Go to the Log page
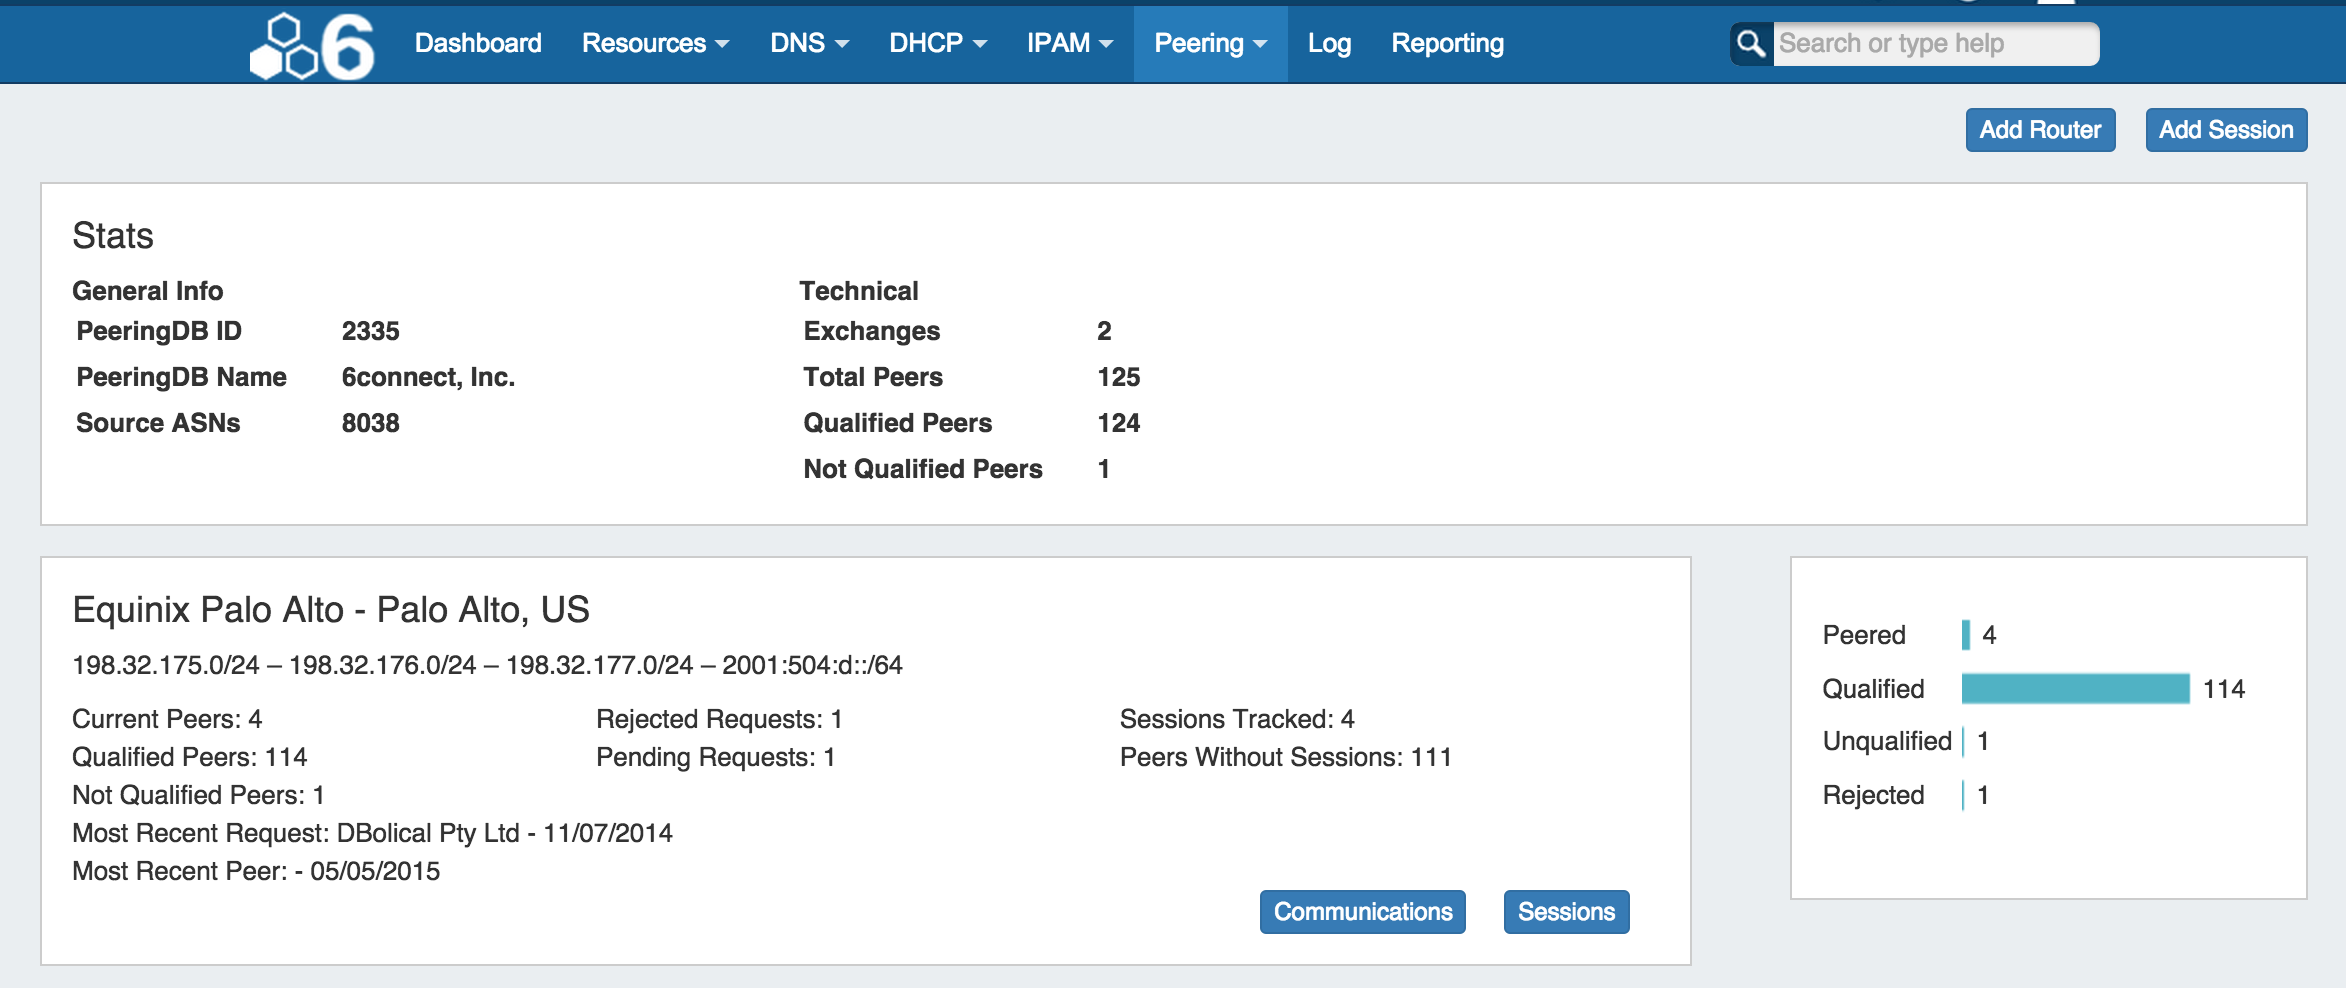This screenshot has height=988, width=2346. [x=1329, y=44]
